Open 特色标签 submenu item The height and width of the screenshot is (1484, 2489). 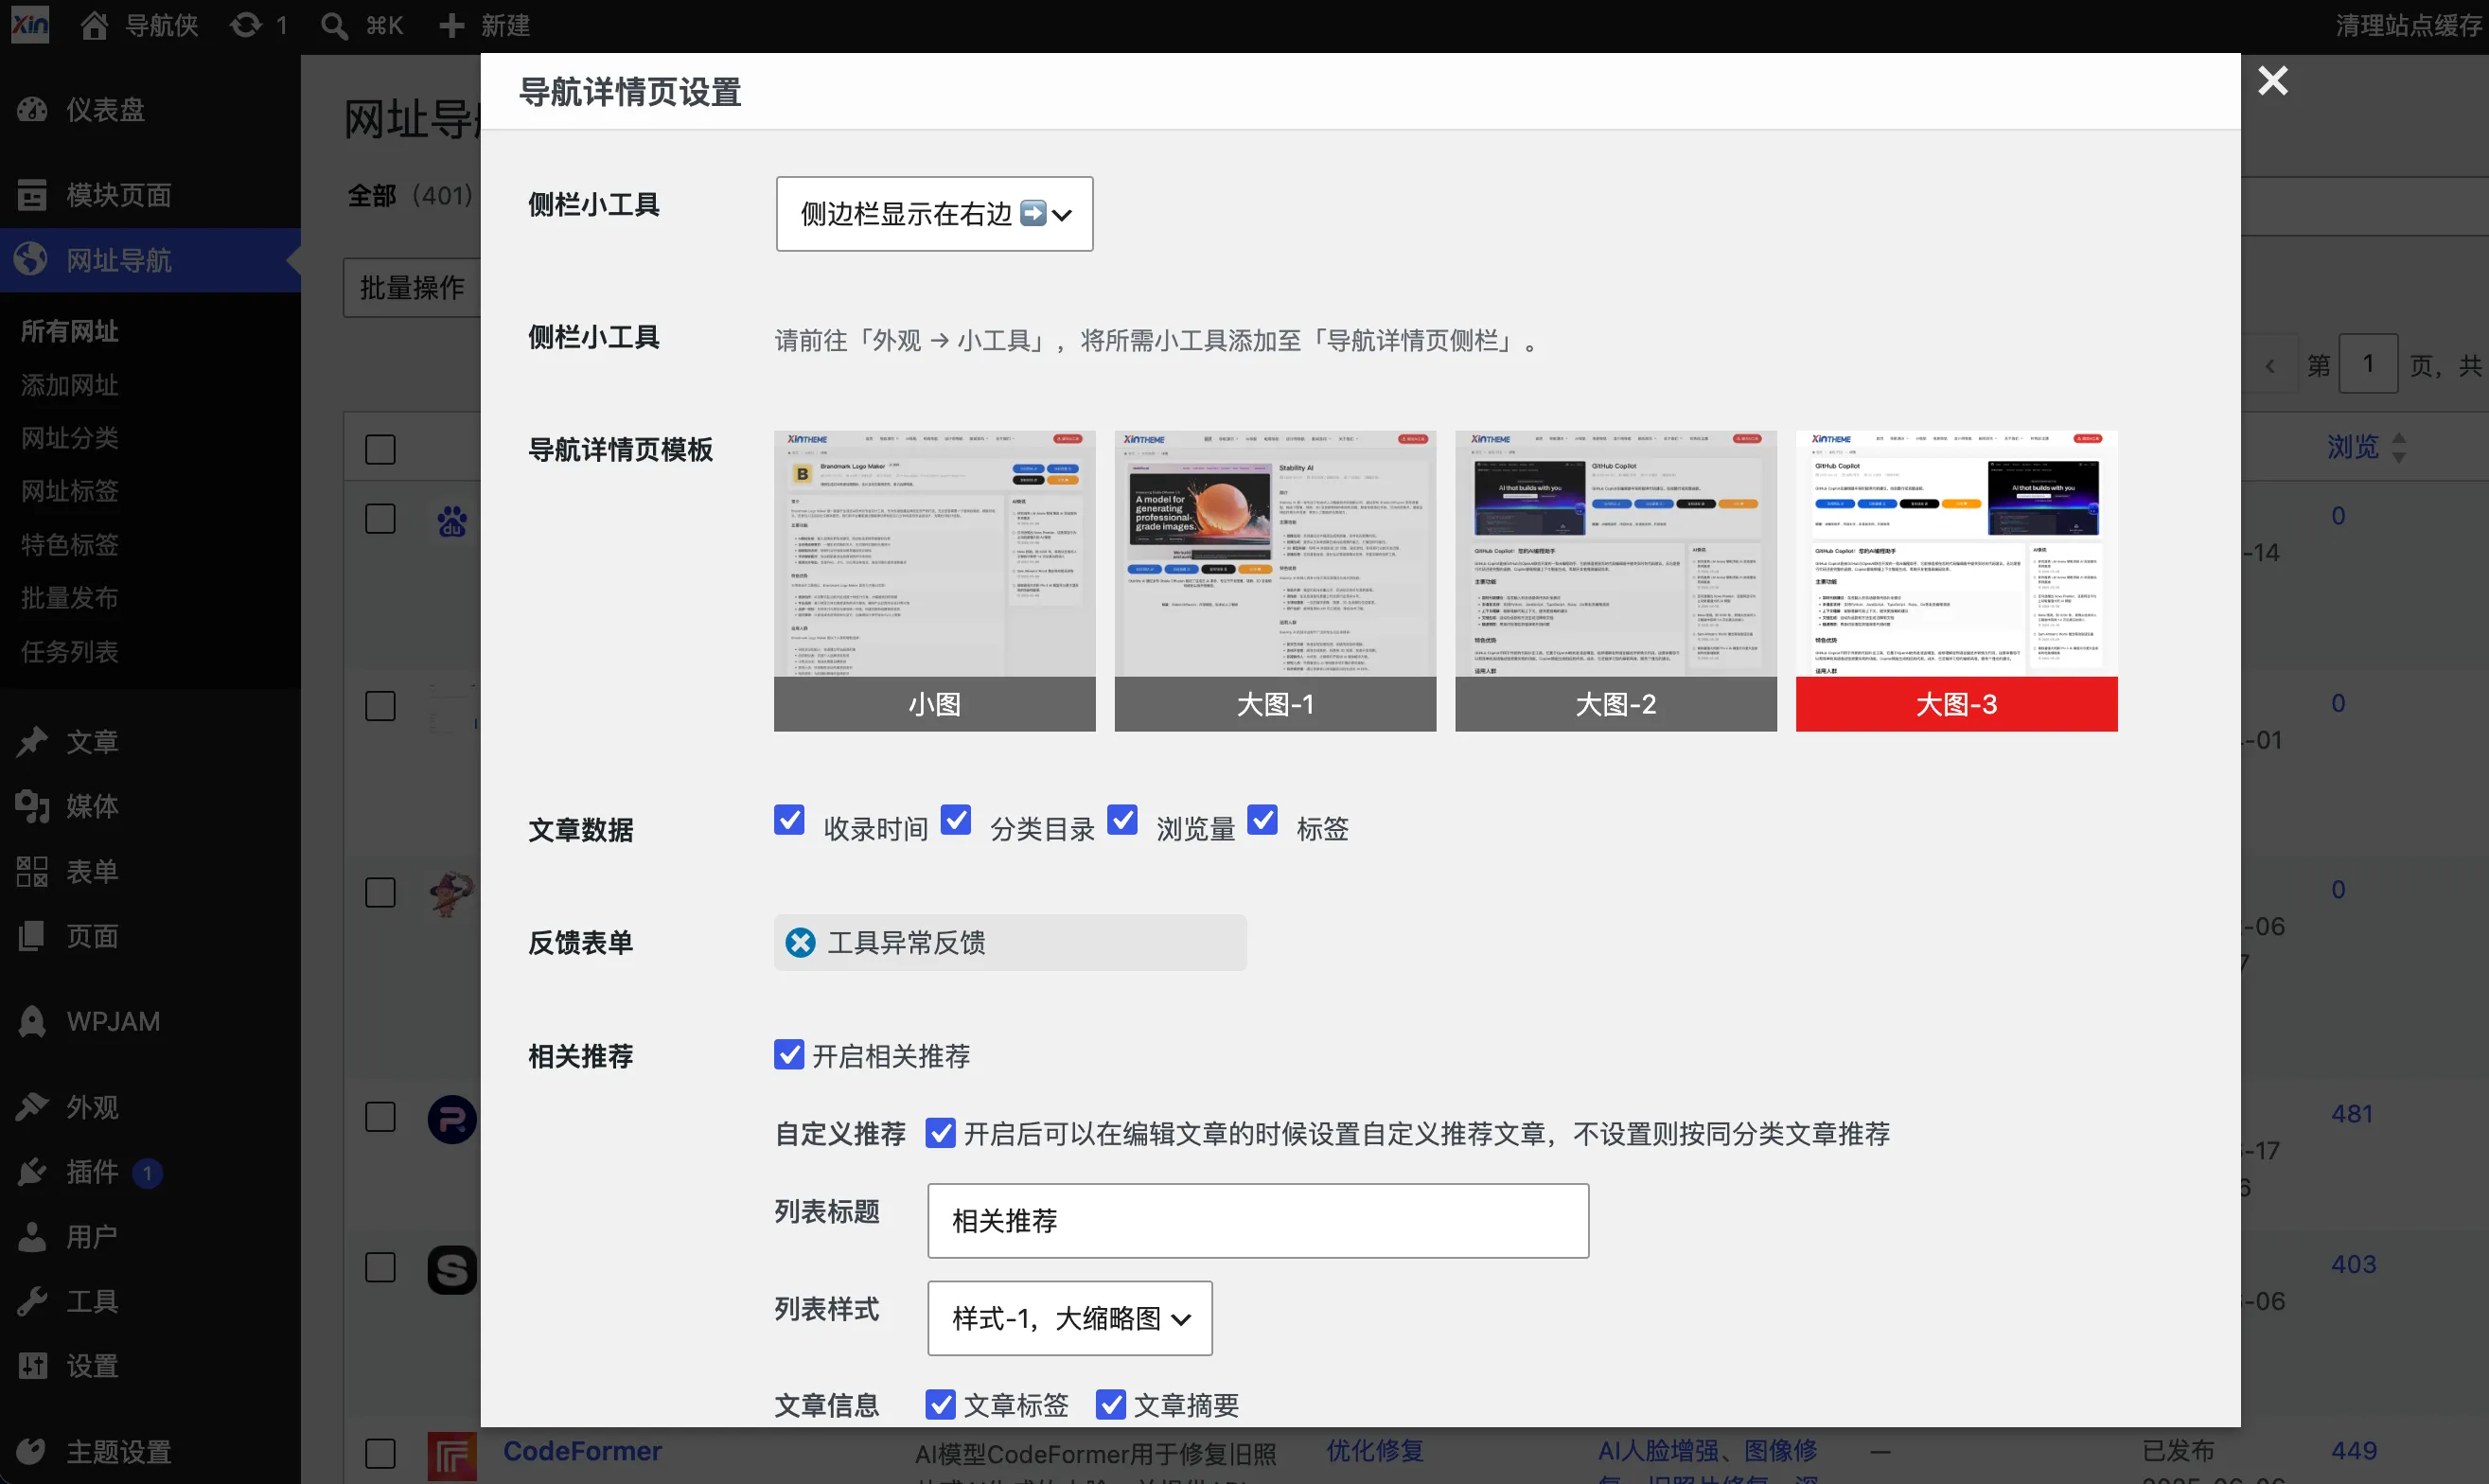[70, 545]
